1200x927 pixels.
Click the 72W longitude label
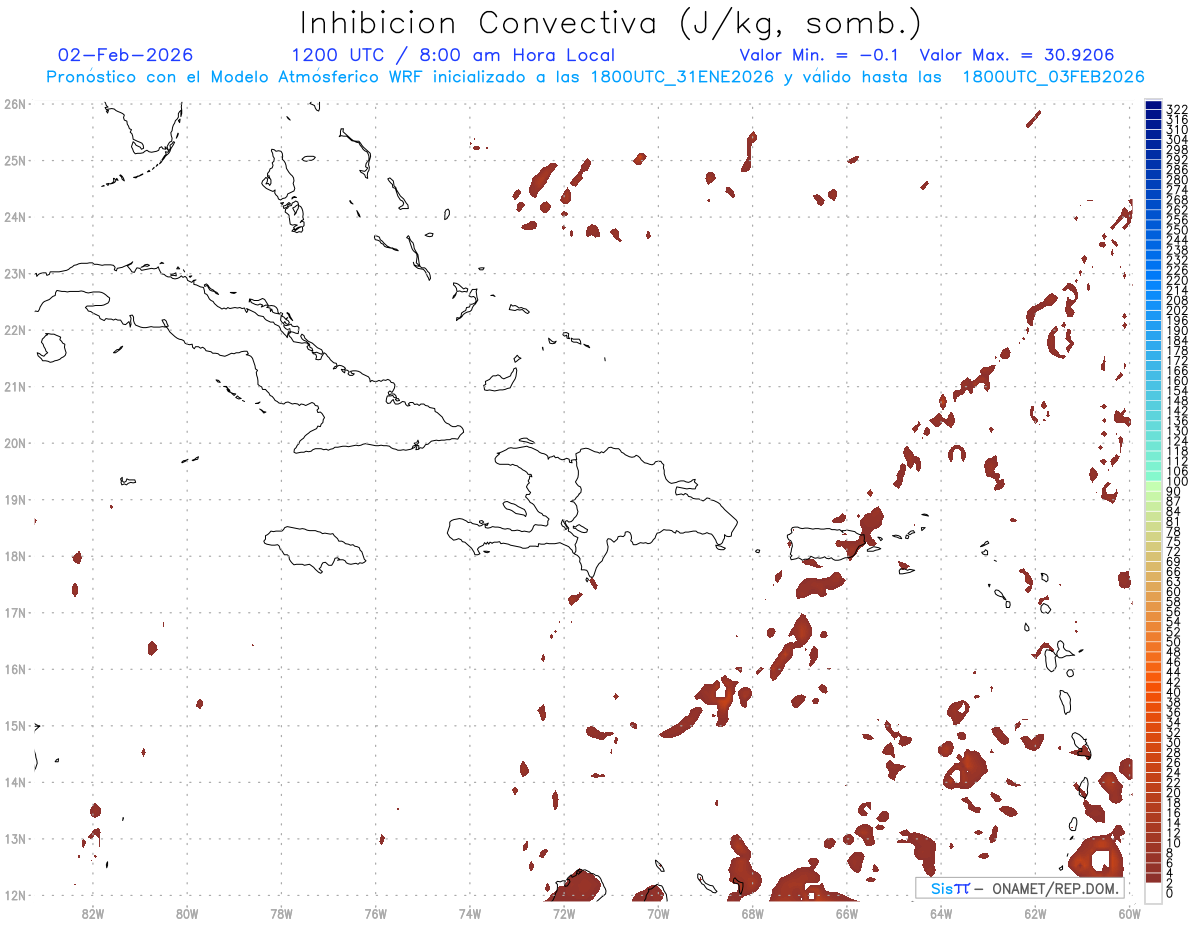coord(564,913)
